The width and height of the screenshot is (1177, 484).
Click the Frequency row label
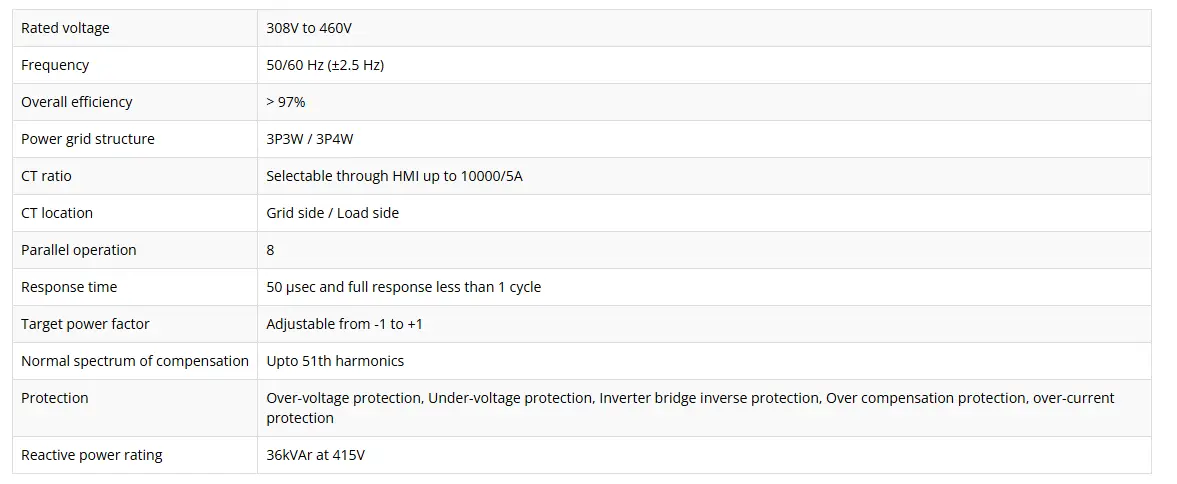55,65
